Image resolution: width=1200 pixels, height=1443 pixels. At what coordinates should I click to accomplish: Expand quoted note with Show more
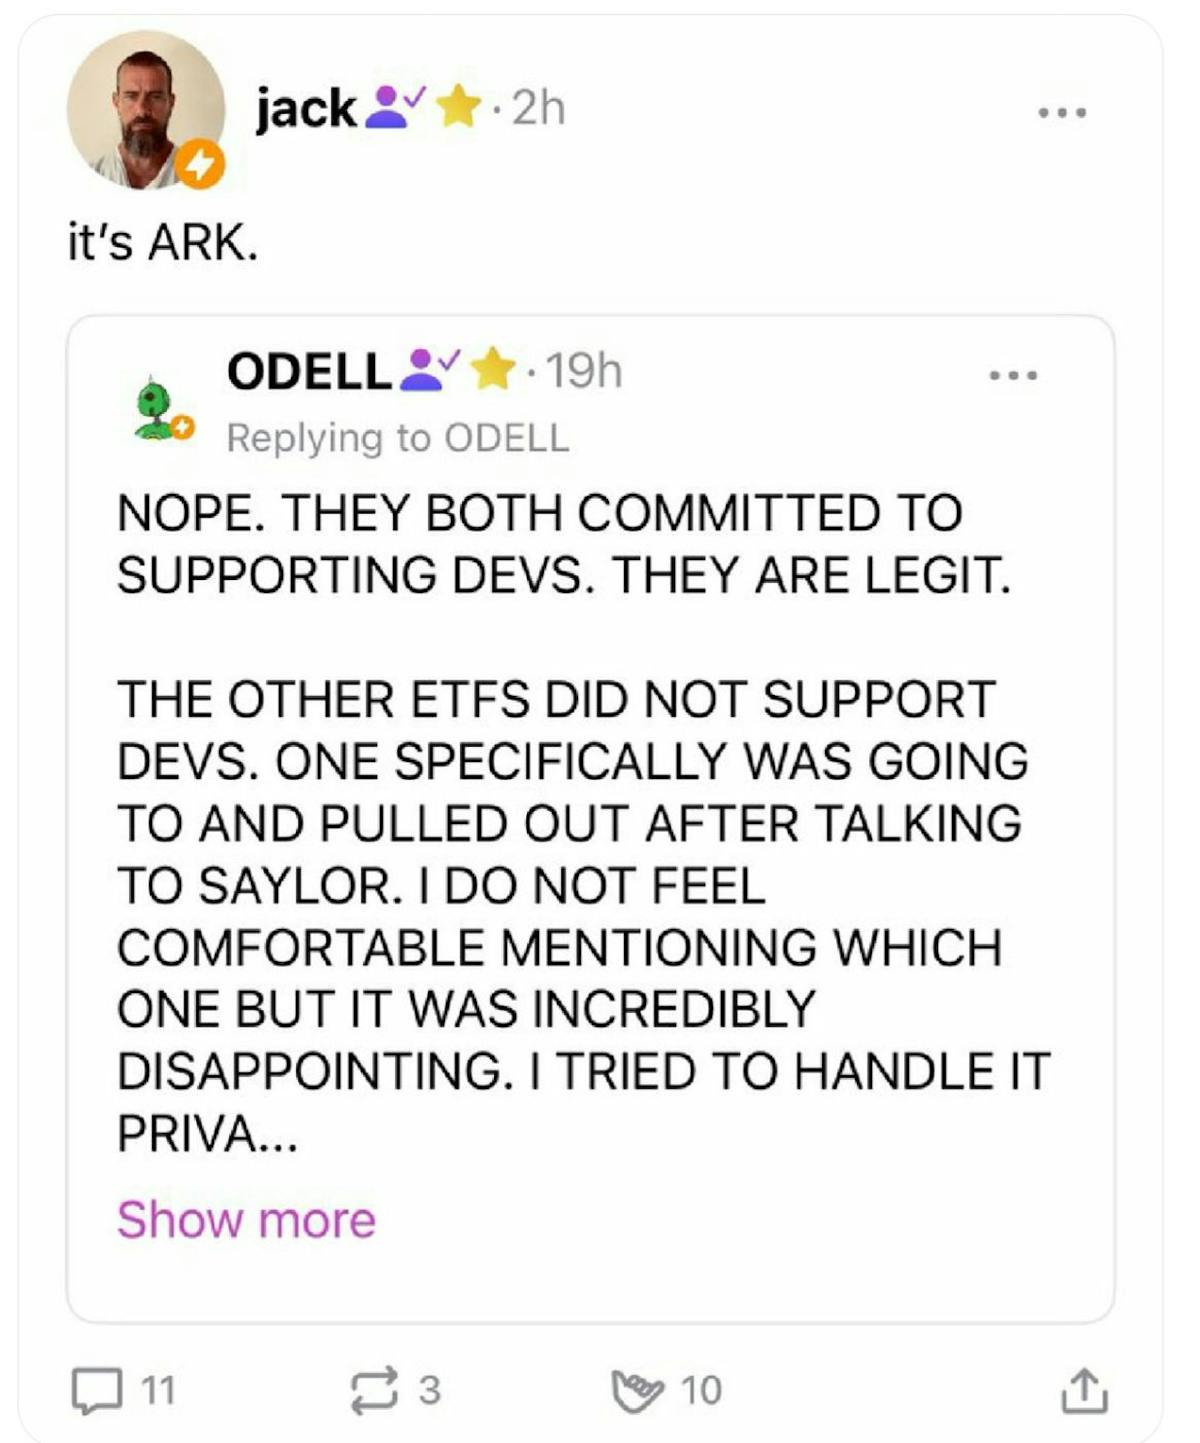[246, 1220]
